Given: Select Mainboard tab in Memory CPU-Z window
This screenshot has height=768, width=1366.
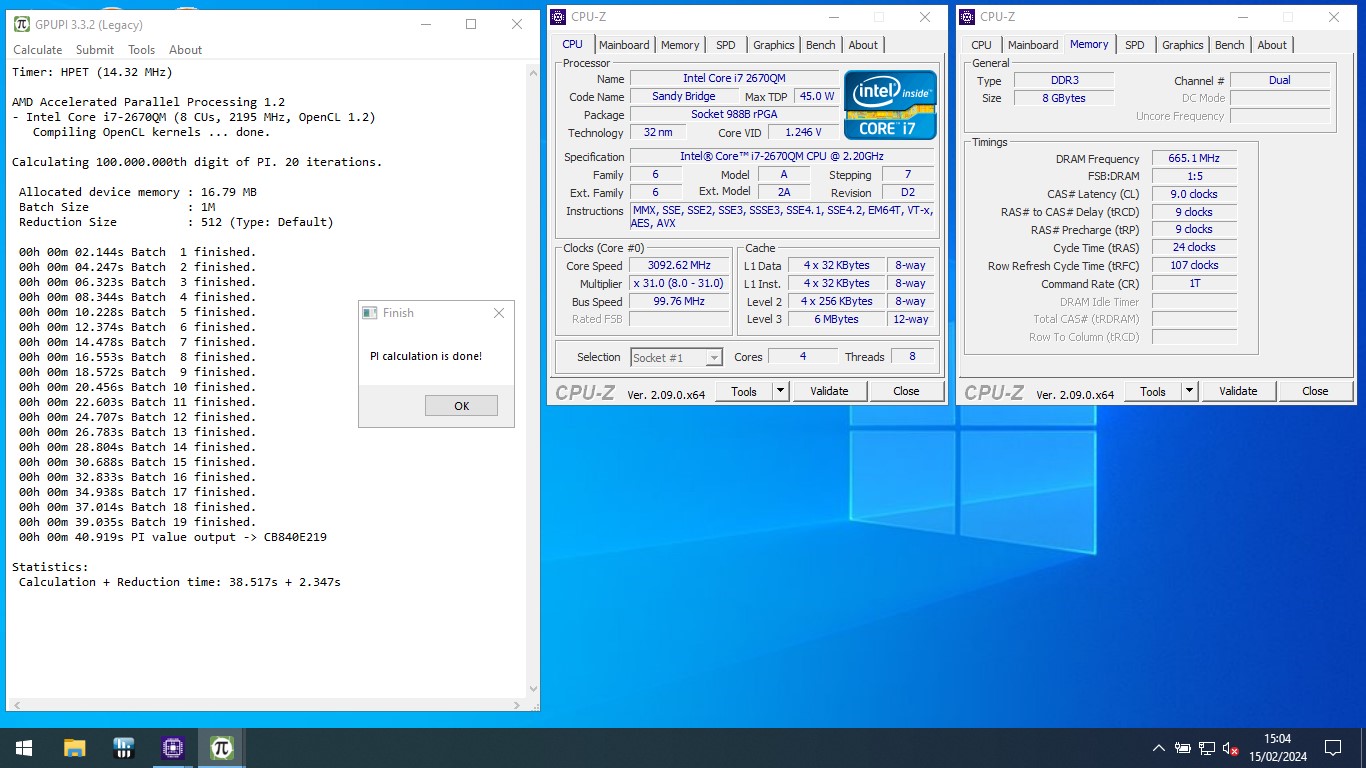Looking at the screenshot, I should coord(1033,45).
